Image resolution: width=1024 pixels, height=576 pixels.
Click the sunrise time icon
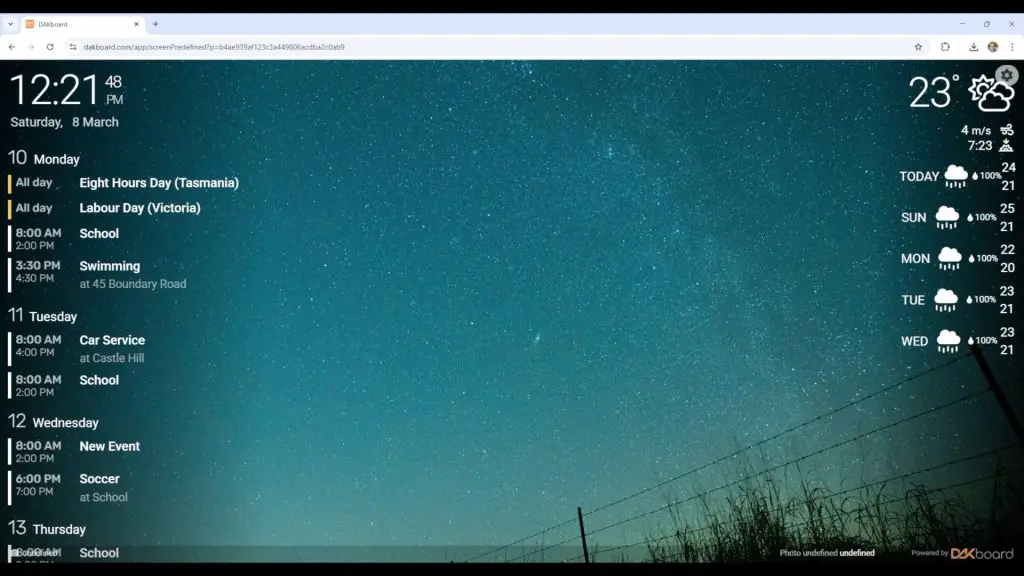pyautogui.click(x=1006, y=146)
